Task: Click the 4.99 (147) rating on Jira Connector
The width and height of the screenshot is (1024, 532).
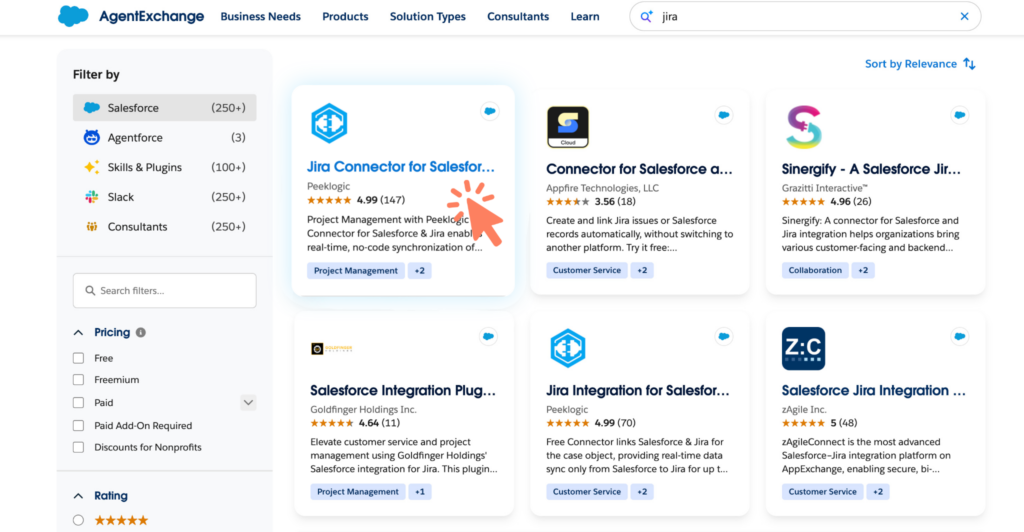Action: click(356, 200)
